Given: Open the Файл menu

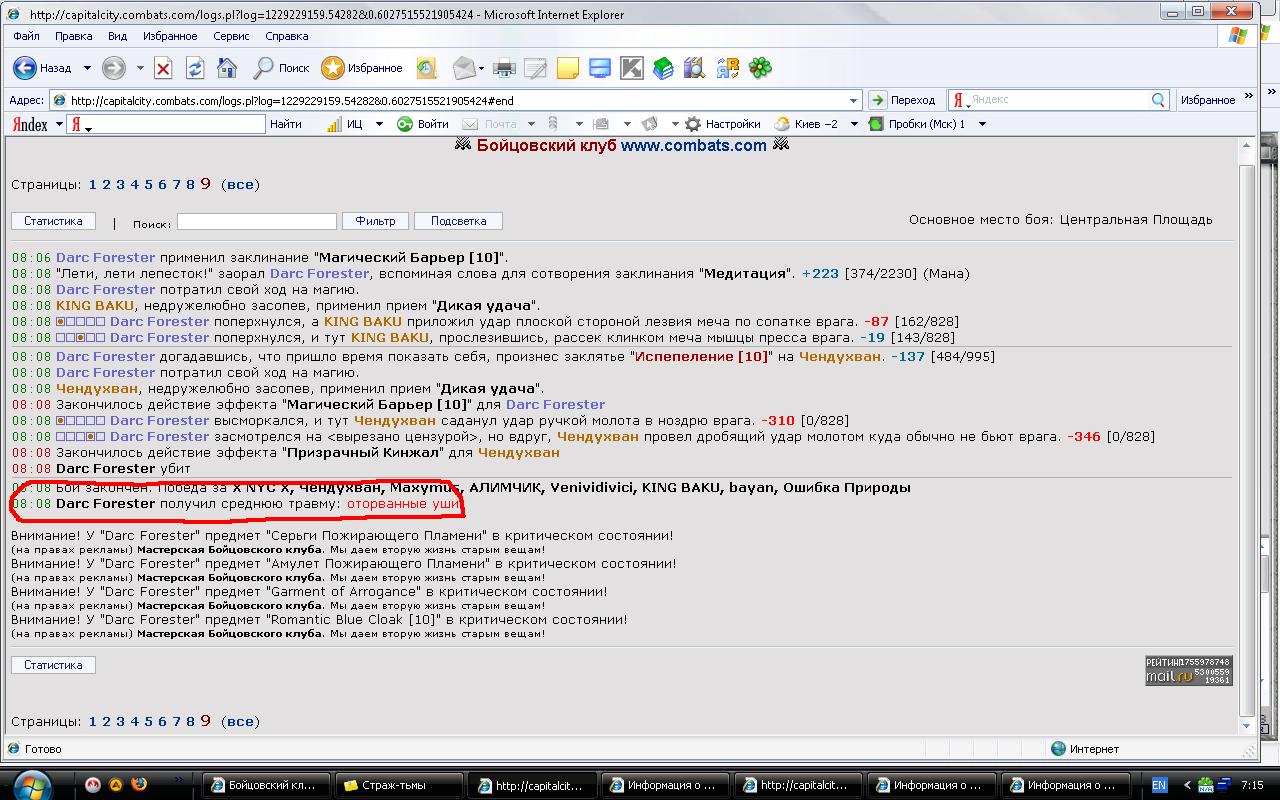Looking at the screenshot, I should [27, 36].
